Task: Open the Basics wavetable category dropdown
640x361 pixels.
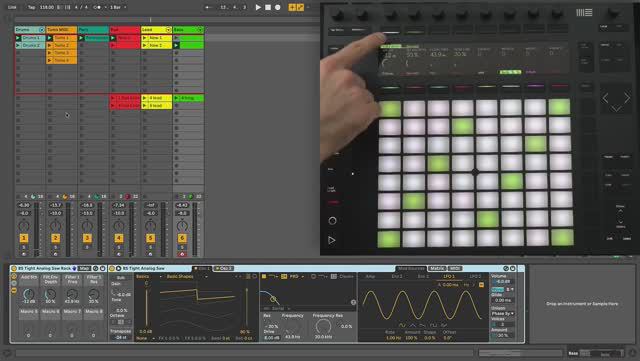Action: coord(149,276)
